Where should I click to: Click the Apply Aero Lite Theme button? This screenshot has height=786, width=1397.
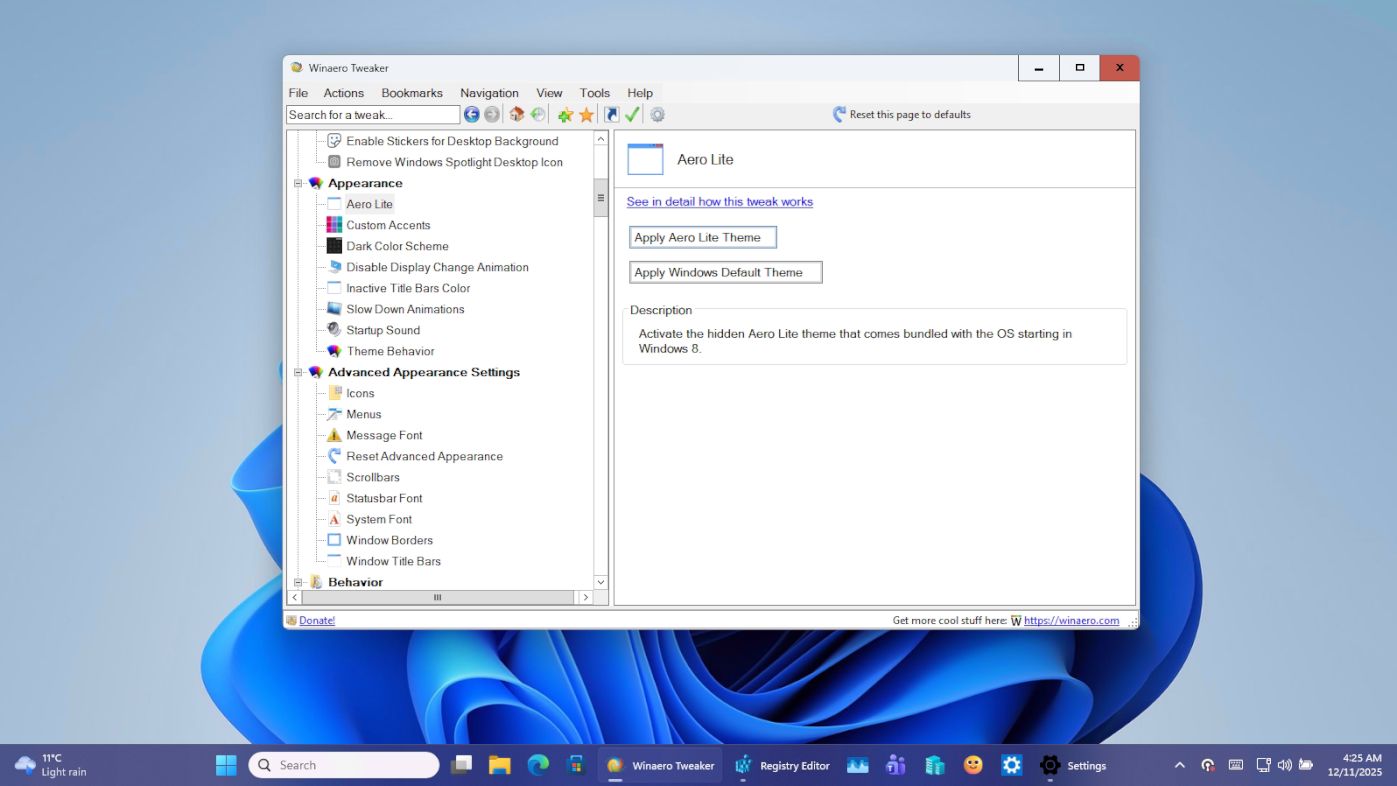[x=702, y=237]
